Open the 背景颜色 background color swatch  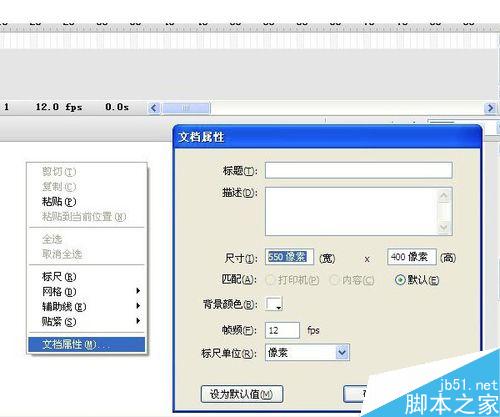[274, 304]
